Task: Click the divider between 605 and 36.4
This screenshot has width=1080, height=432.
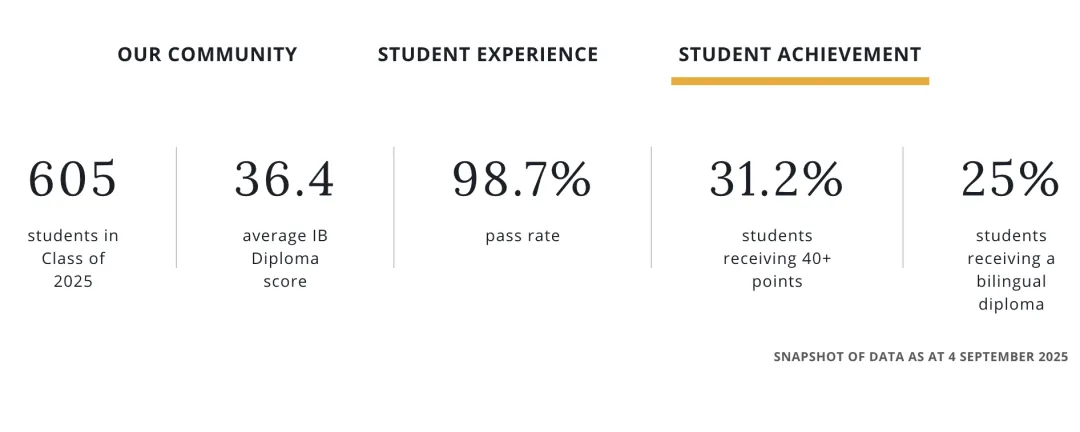Action: click(177, 207)
